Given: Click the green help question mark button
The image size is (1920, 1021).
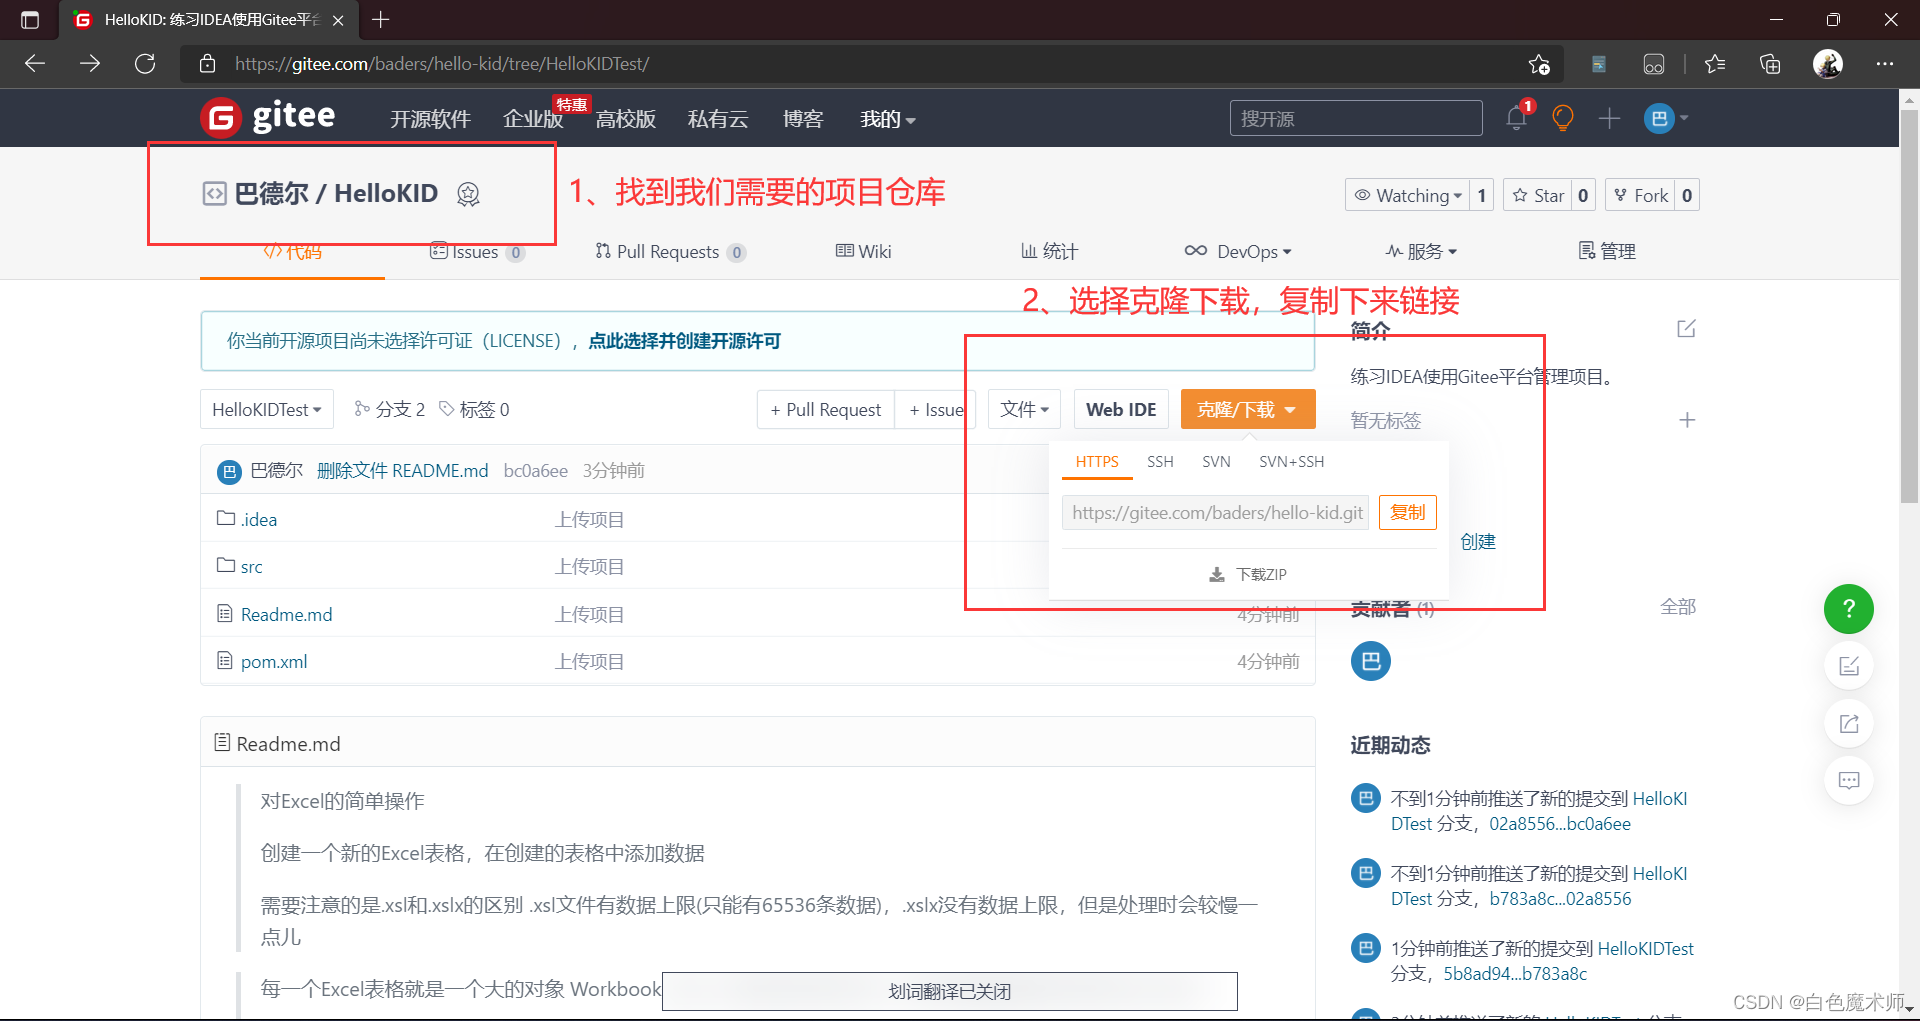Looking at the screenshot, I should click(1848, 609).
